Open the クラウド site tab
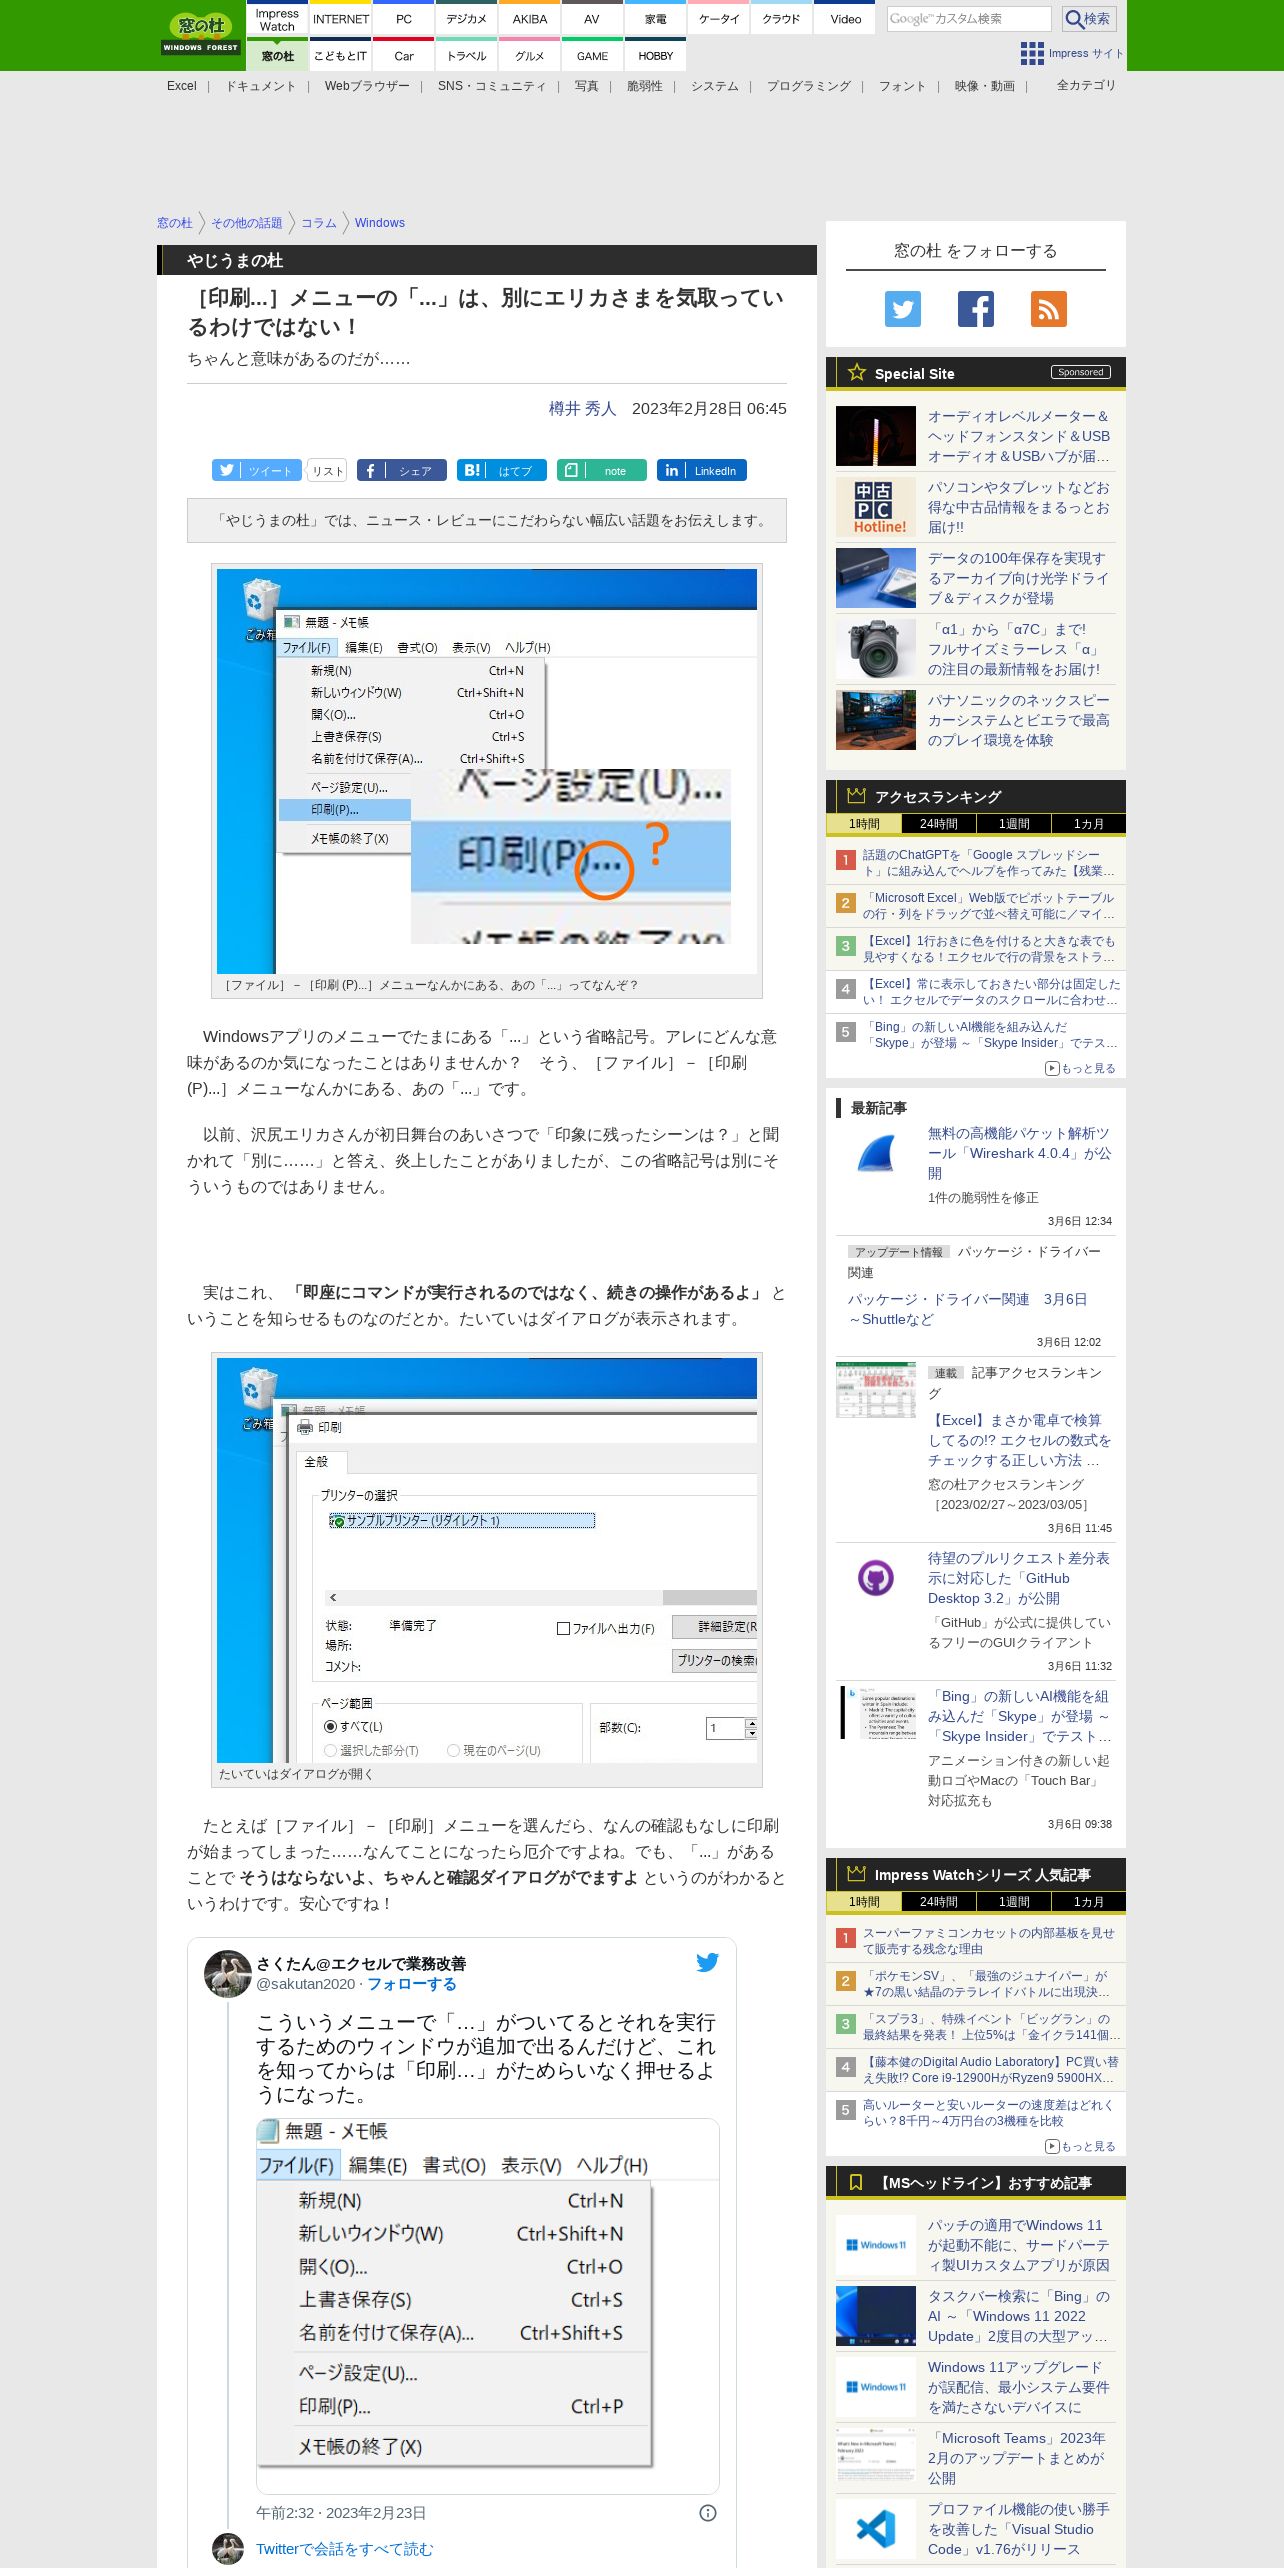 click(782, 19)
